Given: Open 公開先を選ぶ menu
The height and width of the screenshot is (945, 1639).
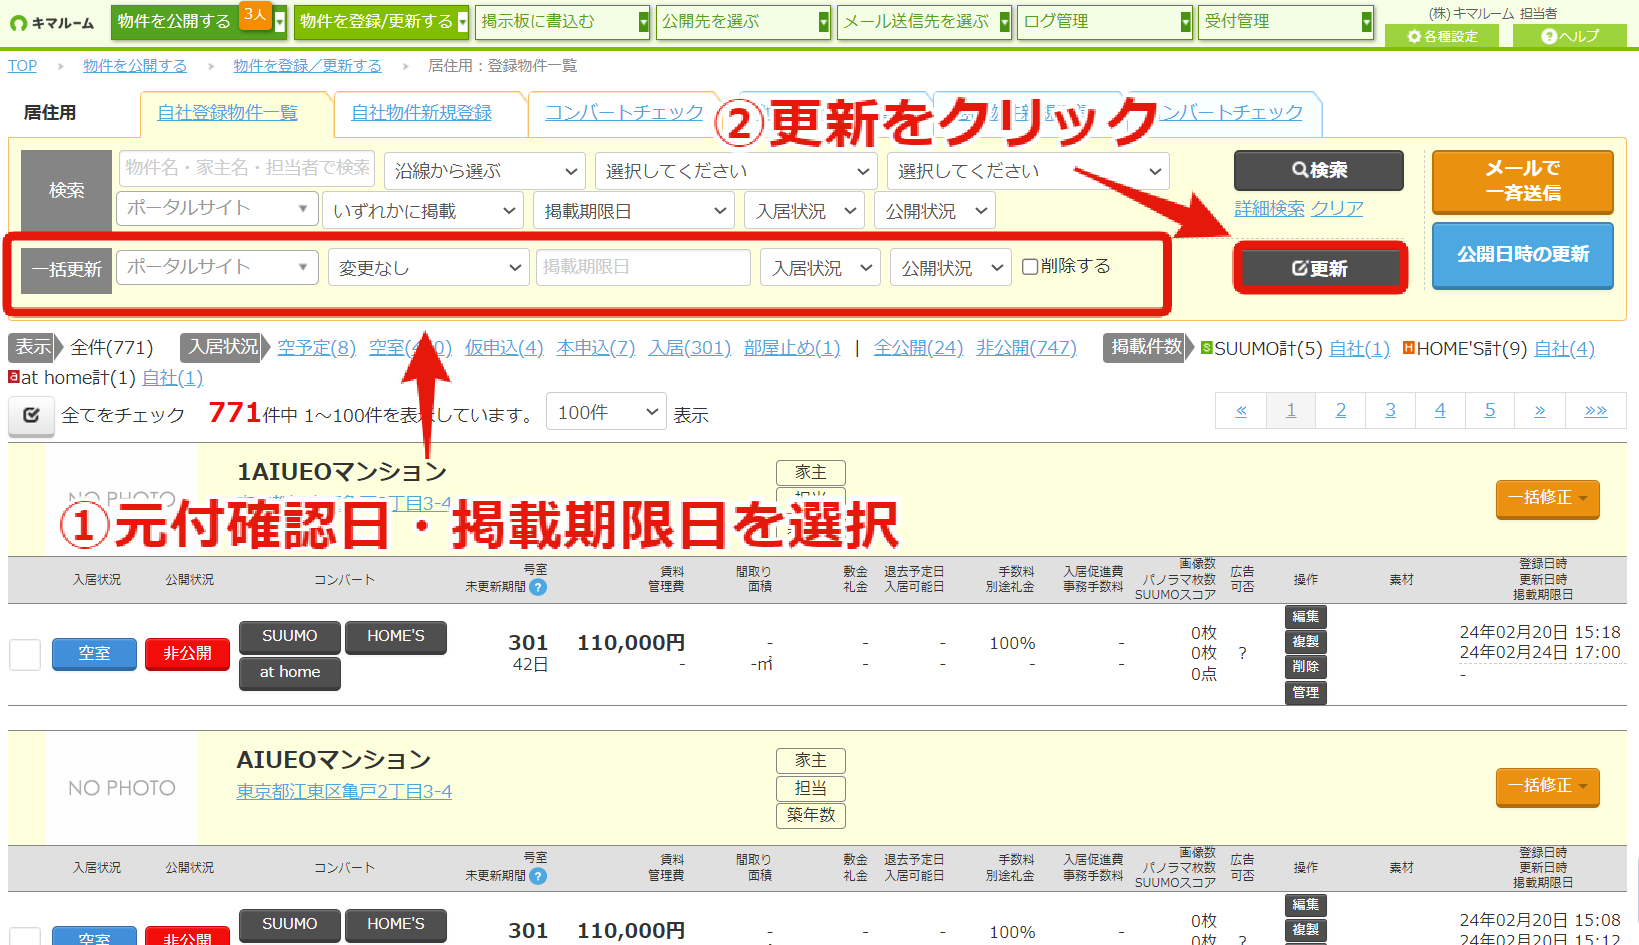Looking at the screenshot, I should pos(743,21).
